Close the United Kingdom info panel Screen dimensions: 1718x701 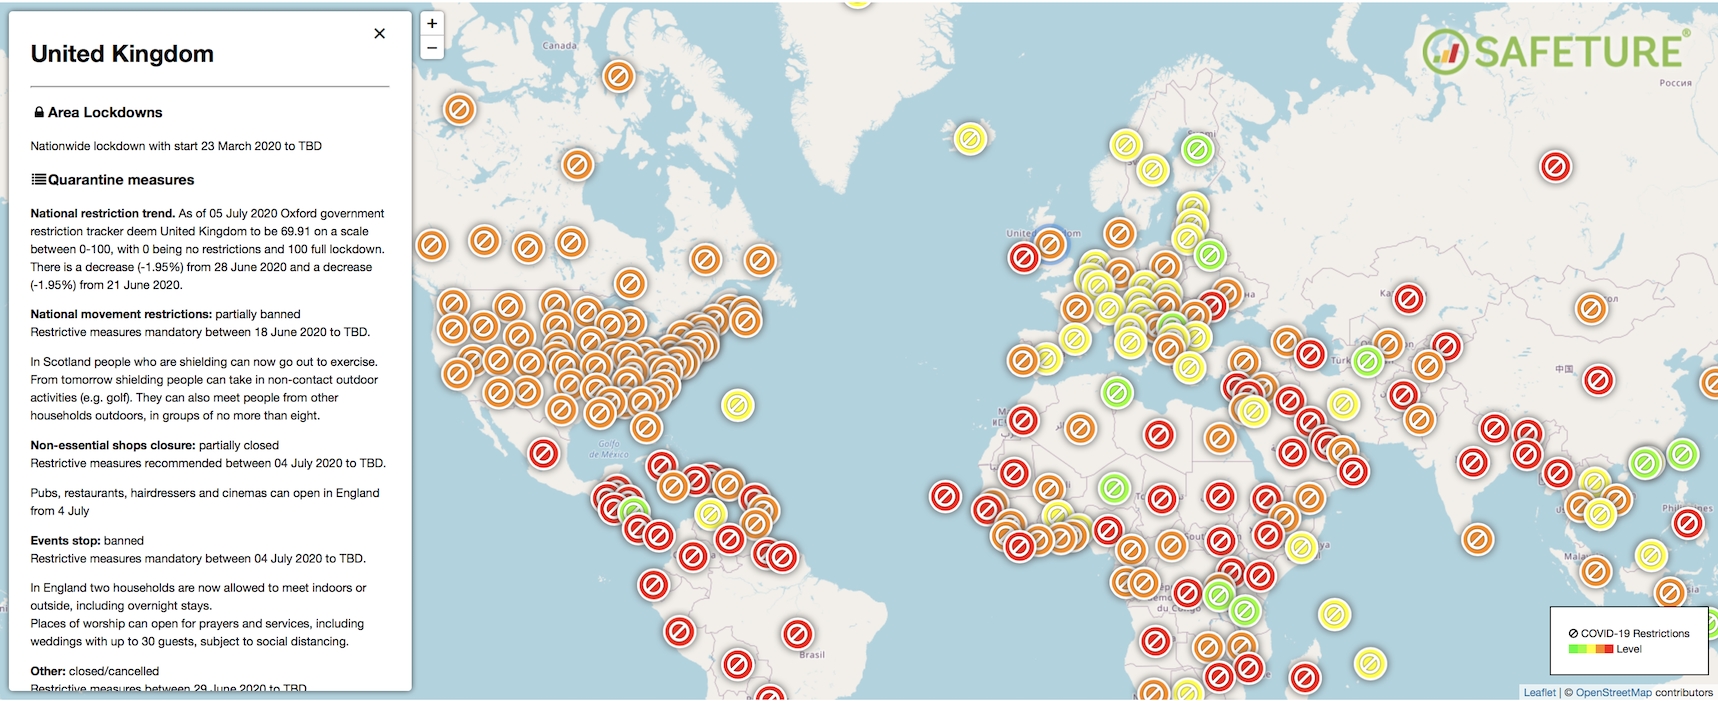[379, 33]
